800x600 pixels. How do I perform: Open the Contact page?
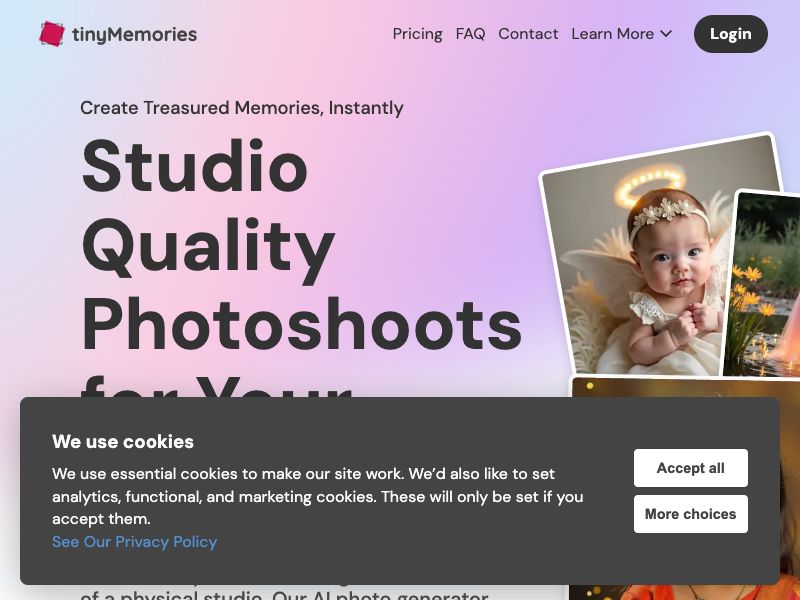coord(528,34)
